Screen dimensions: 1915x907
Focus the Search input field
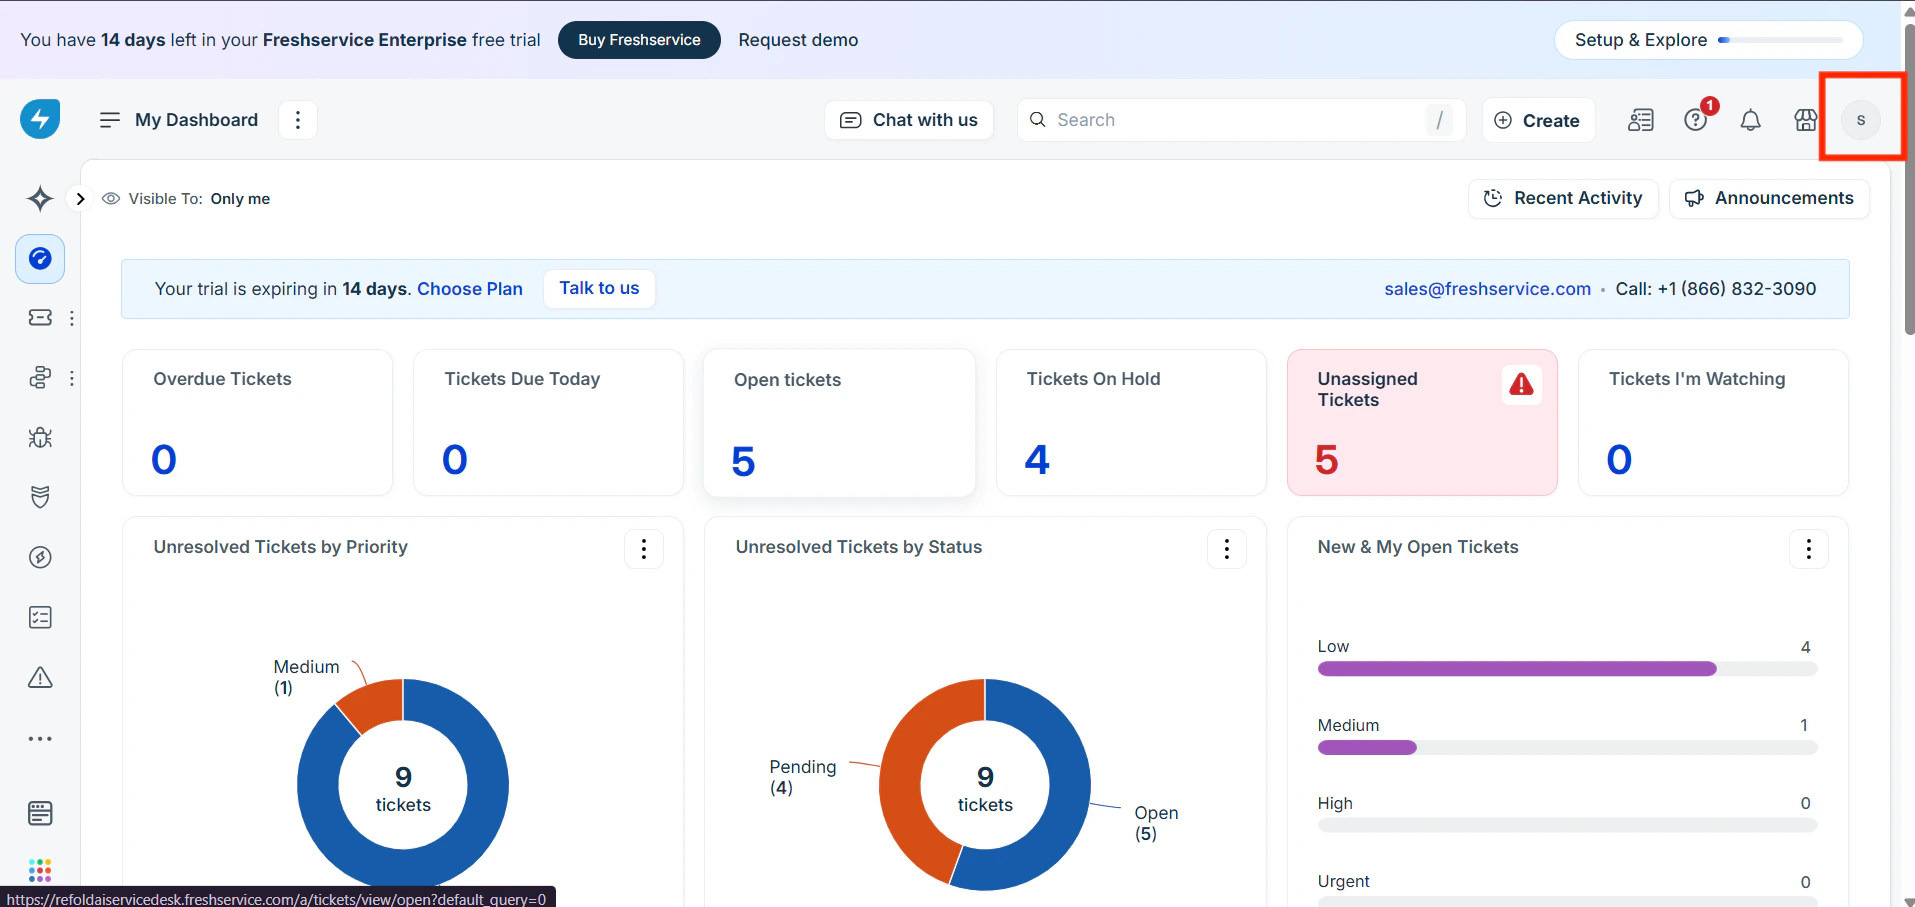pyautogui.click(x=1241, y=120)
